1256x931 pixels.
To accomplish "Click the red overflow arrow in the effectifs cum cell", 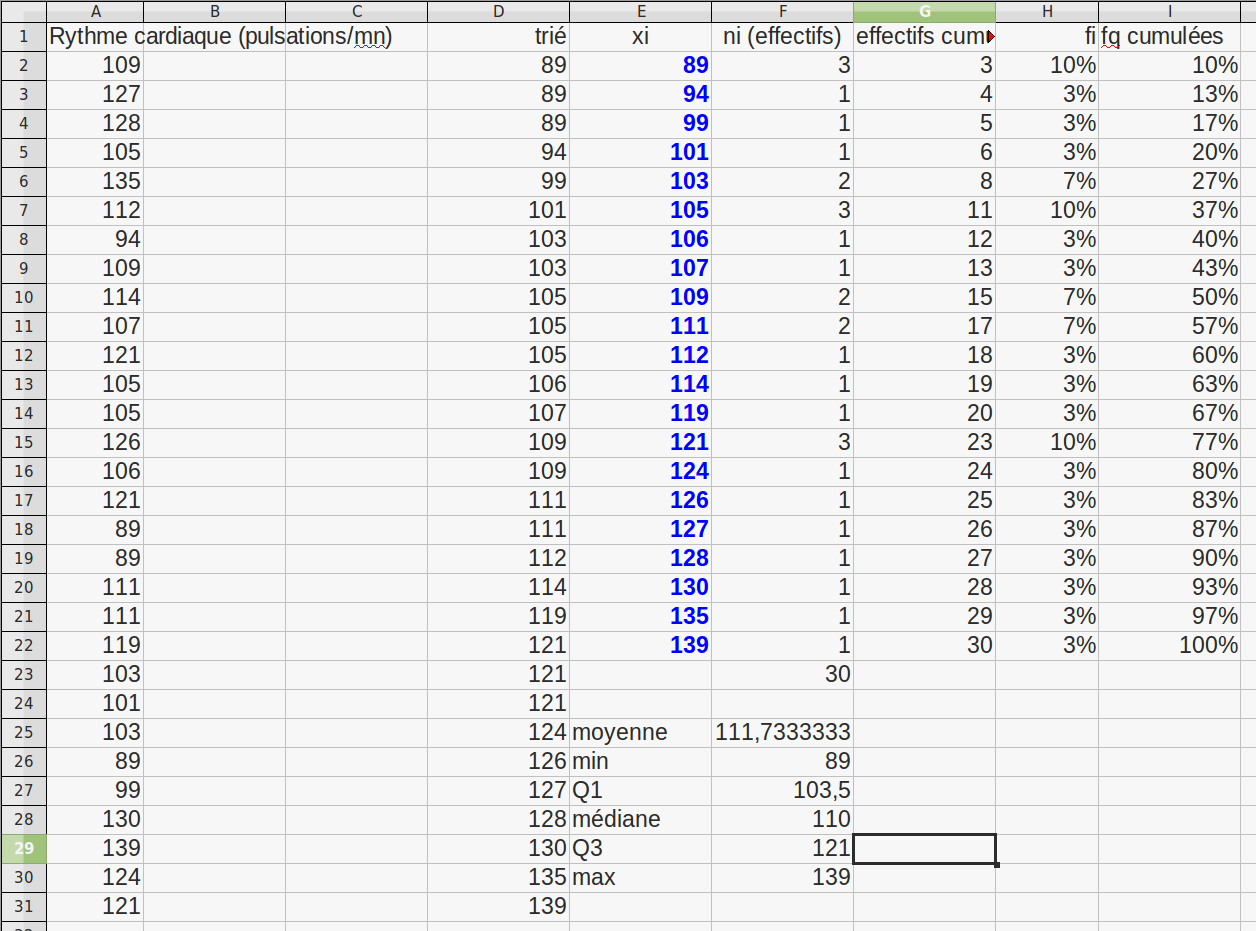I will (990, 37).
